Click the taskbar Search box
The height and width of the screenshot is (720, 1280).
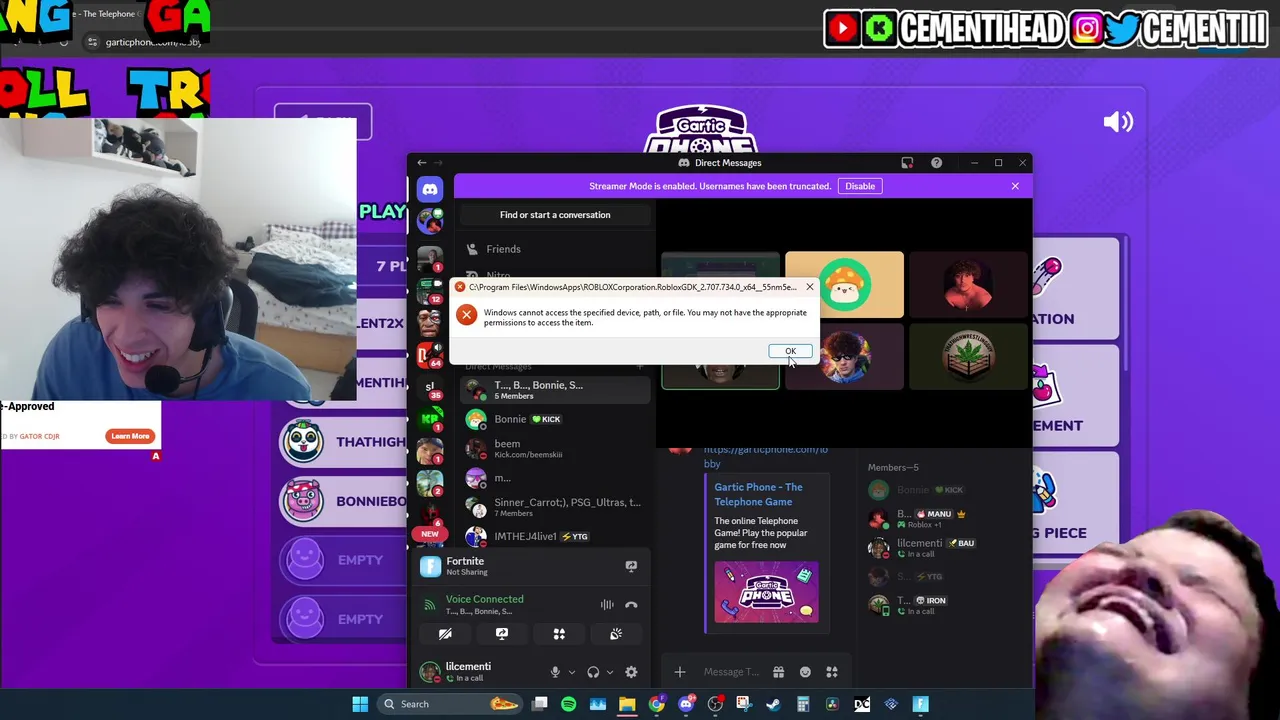(450, 704)
